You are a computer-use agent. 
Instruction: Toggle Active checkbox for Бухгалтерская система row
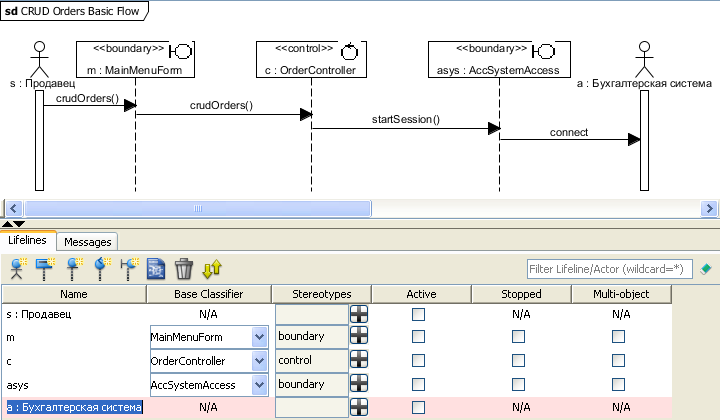(418, 407)
